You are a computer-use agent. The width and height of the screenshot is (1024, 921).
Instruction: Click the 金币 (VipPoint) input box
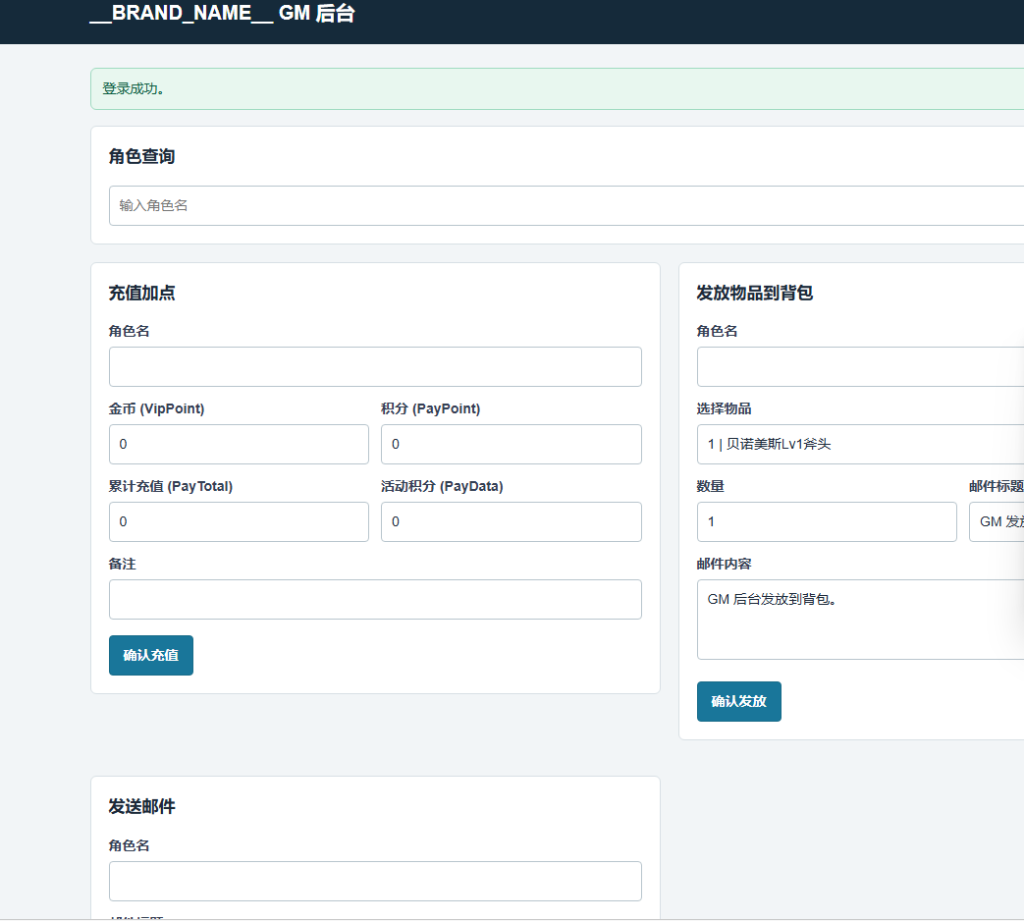(238, 444)
